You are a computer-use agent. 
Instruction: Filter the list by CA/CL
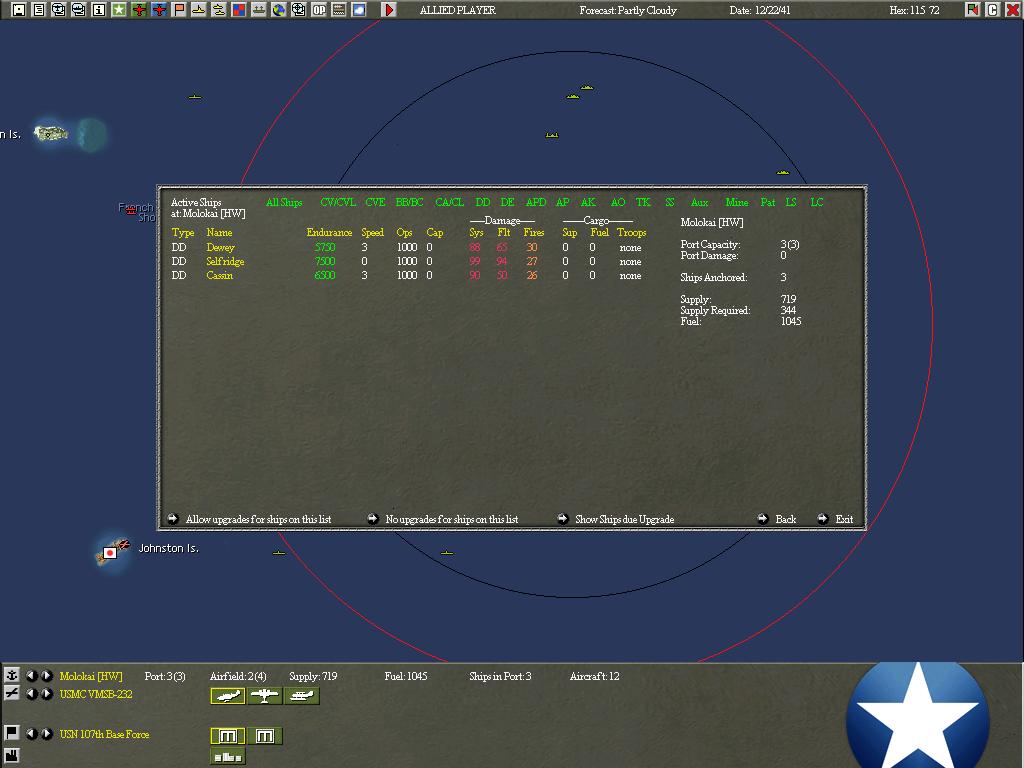[x=449, y=202]
